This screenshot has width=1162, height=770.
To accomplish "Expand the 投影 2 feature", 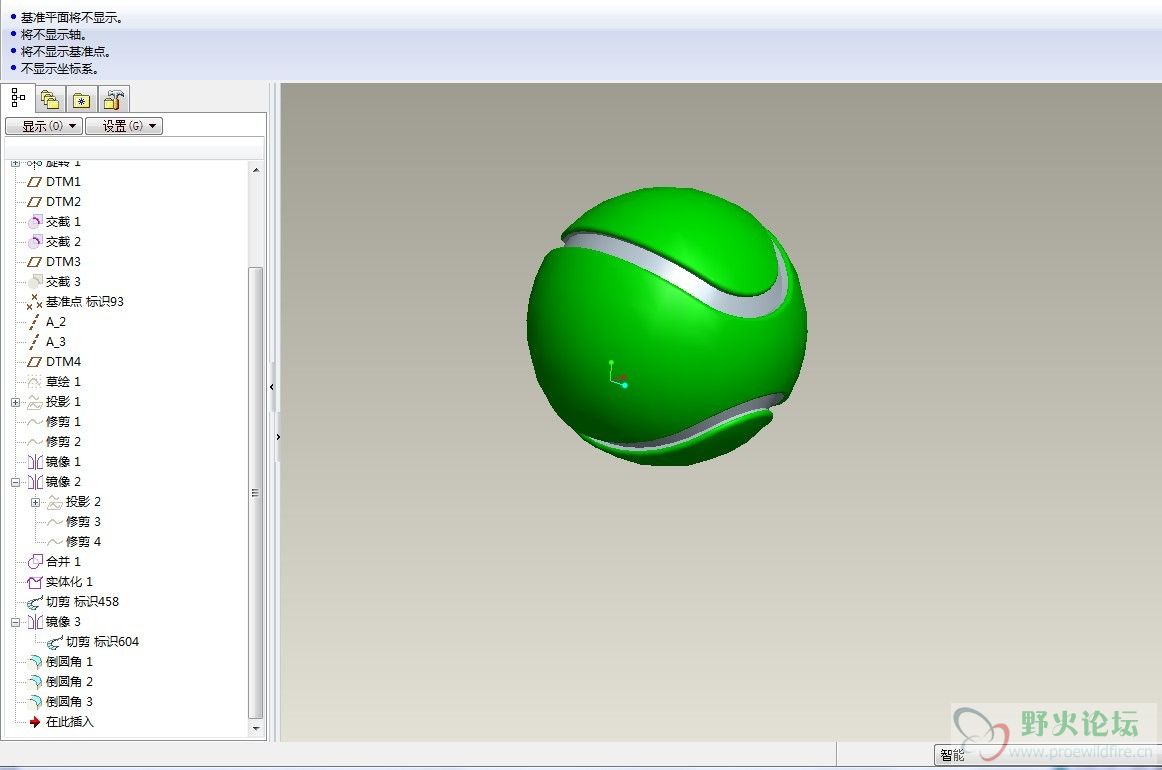I will [x=36, y=502].
